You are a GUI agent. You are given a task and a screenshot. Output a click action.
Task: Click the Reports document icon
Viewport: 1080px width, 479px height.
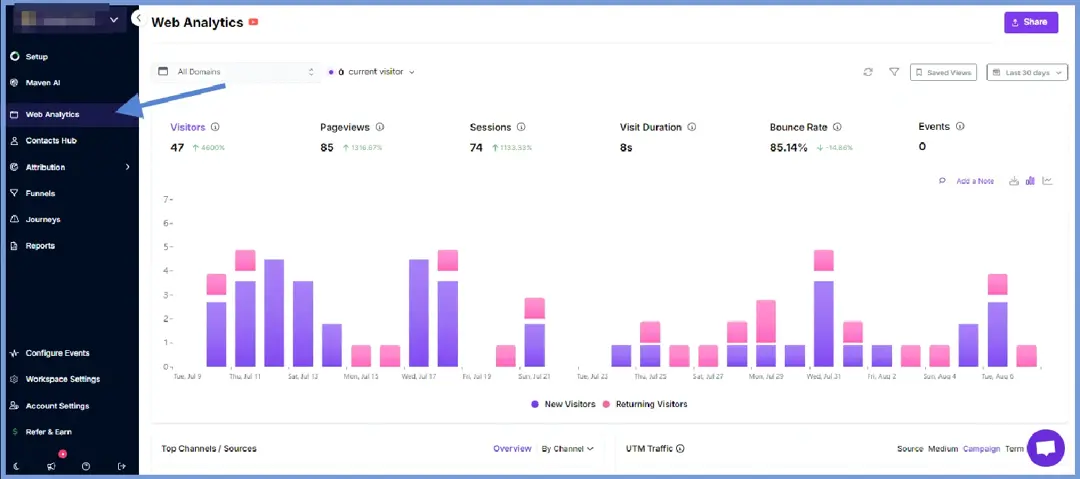[14, 246]
